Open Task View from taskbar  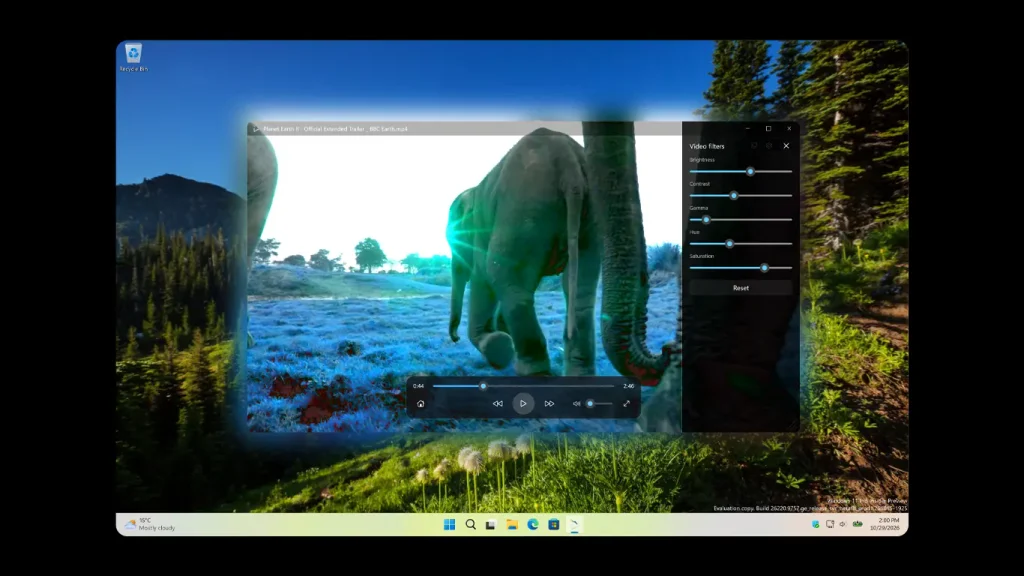tap(491, 524)
